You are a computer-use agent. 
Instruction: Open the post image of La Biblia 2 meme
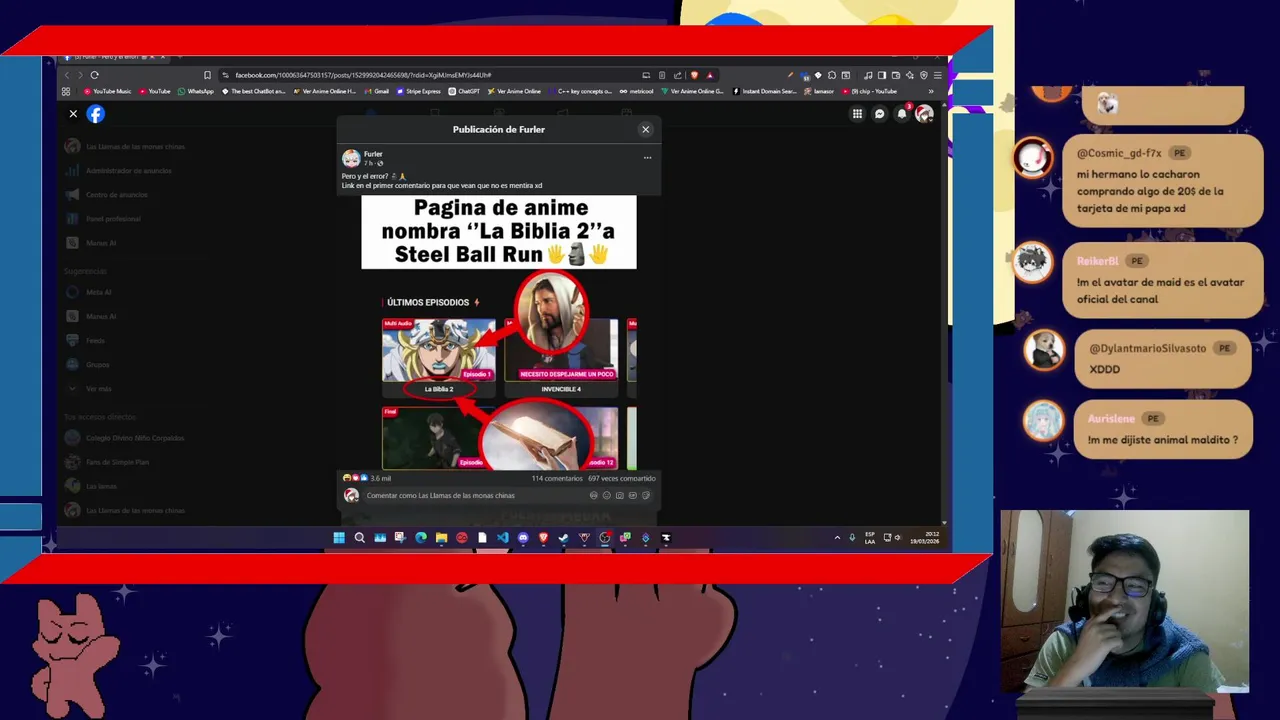point(498,333)
